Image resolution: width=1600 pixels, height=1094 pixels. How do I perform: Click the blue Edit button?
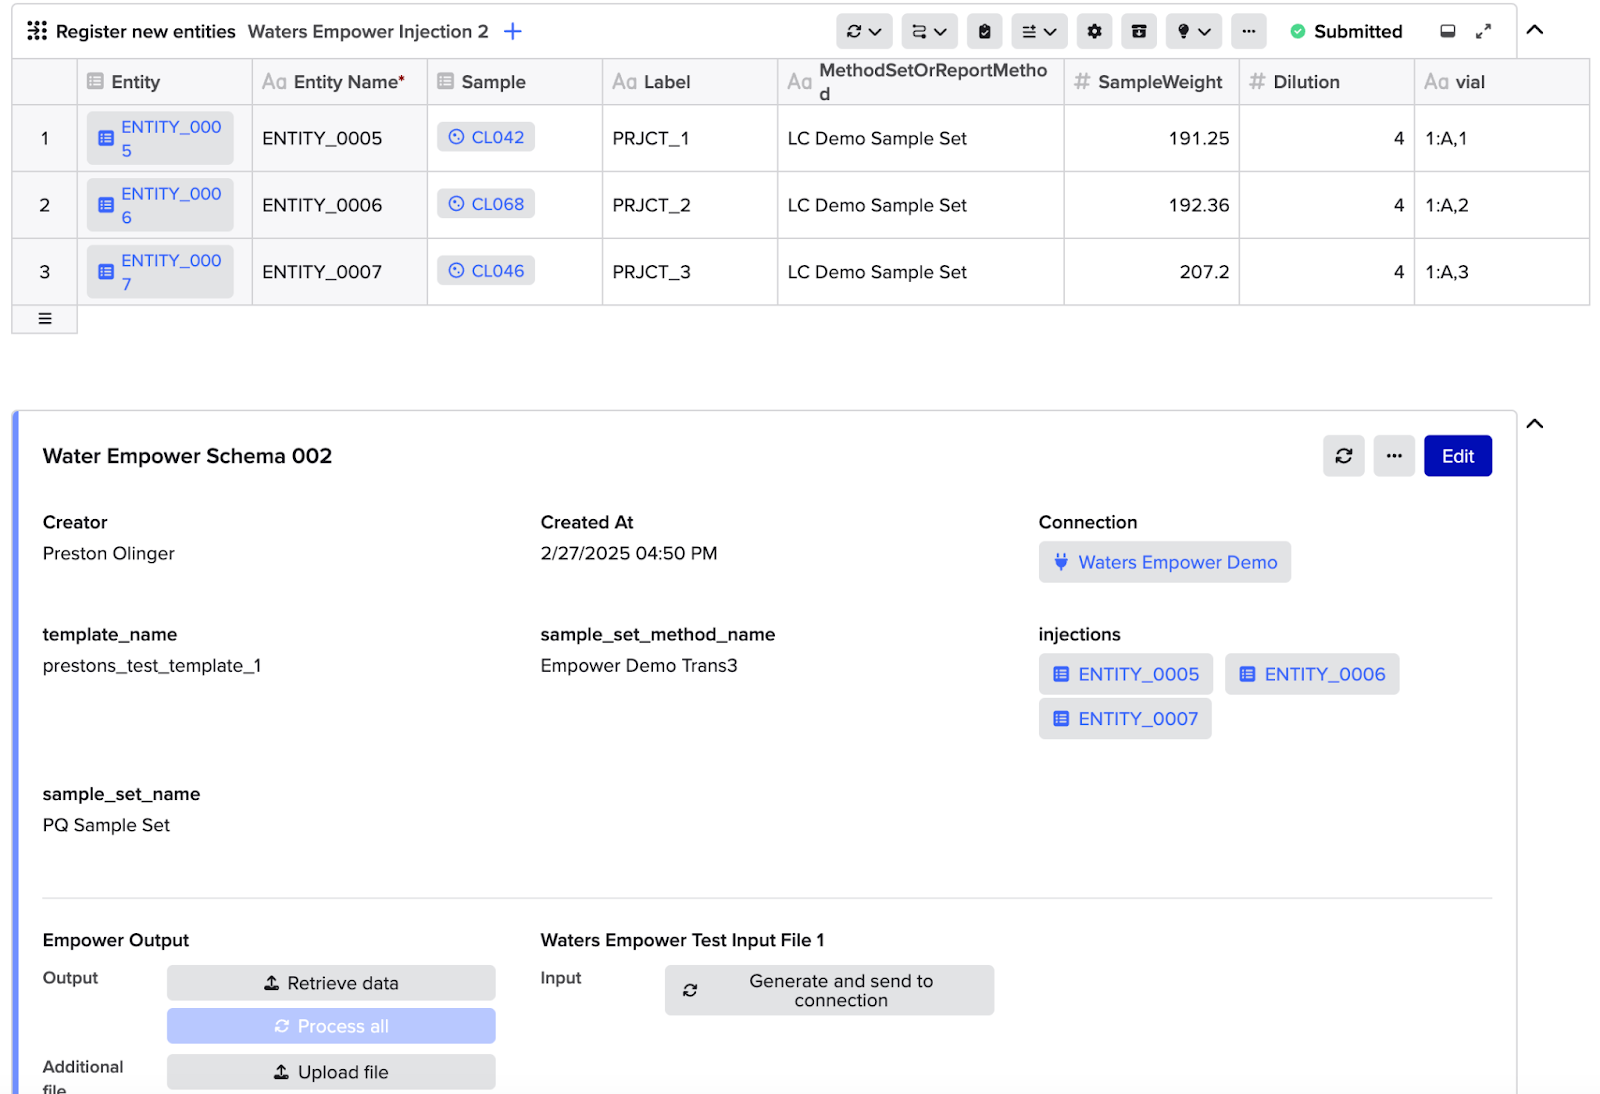pyautogui.click(x=1458, y=456)
